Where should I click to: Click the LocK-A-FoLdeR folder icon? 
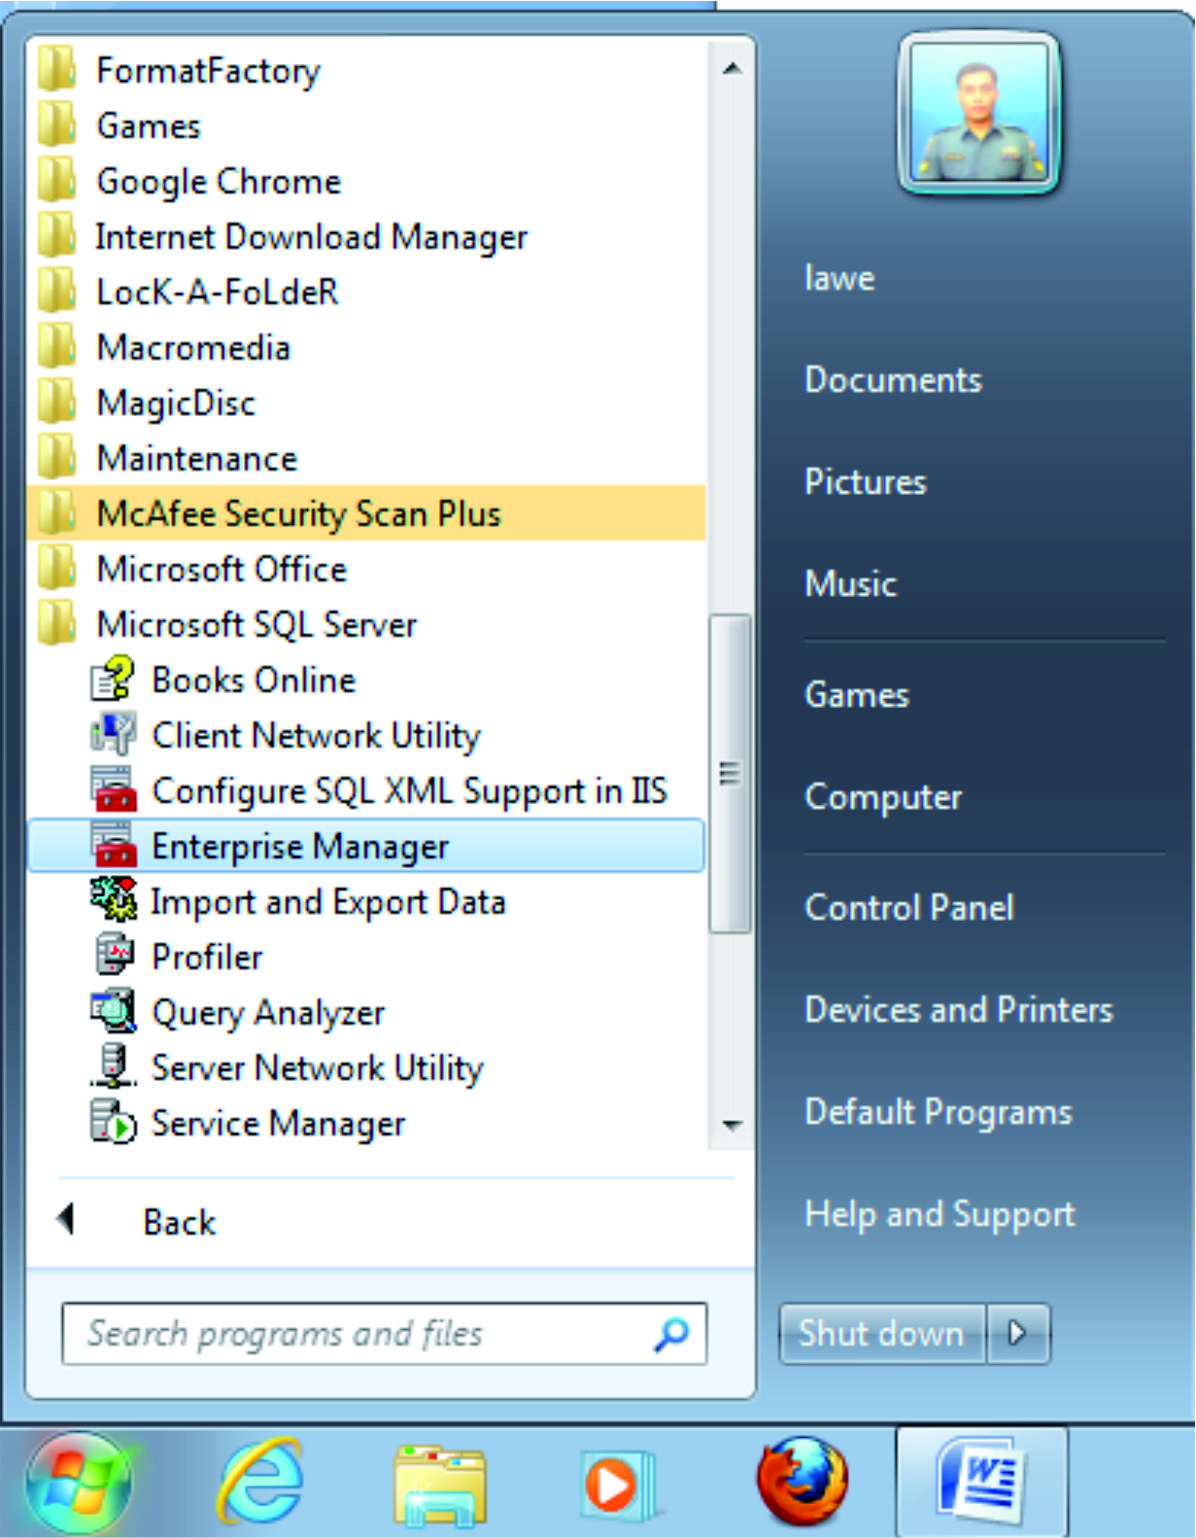[x=57, y=291]
